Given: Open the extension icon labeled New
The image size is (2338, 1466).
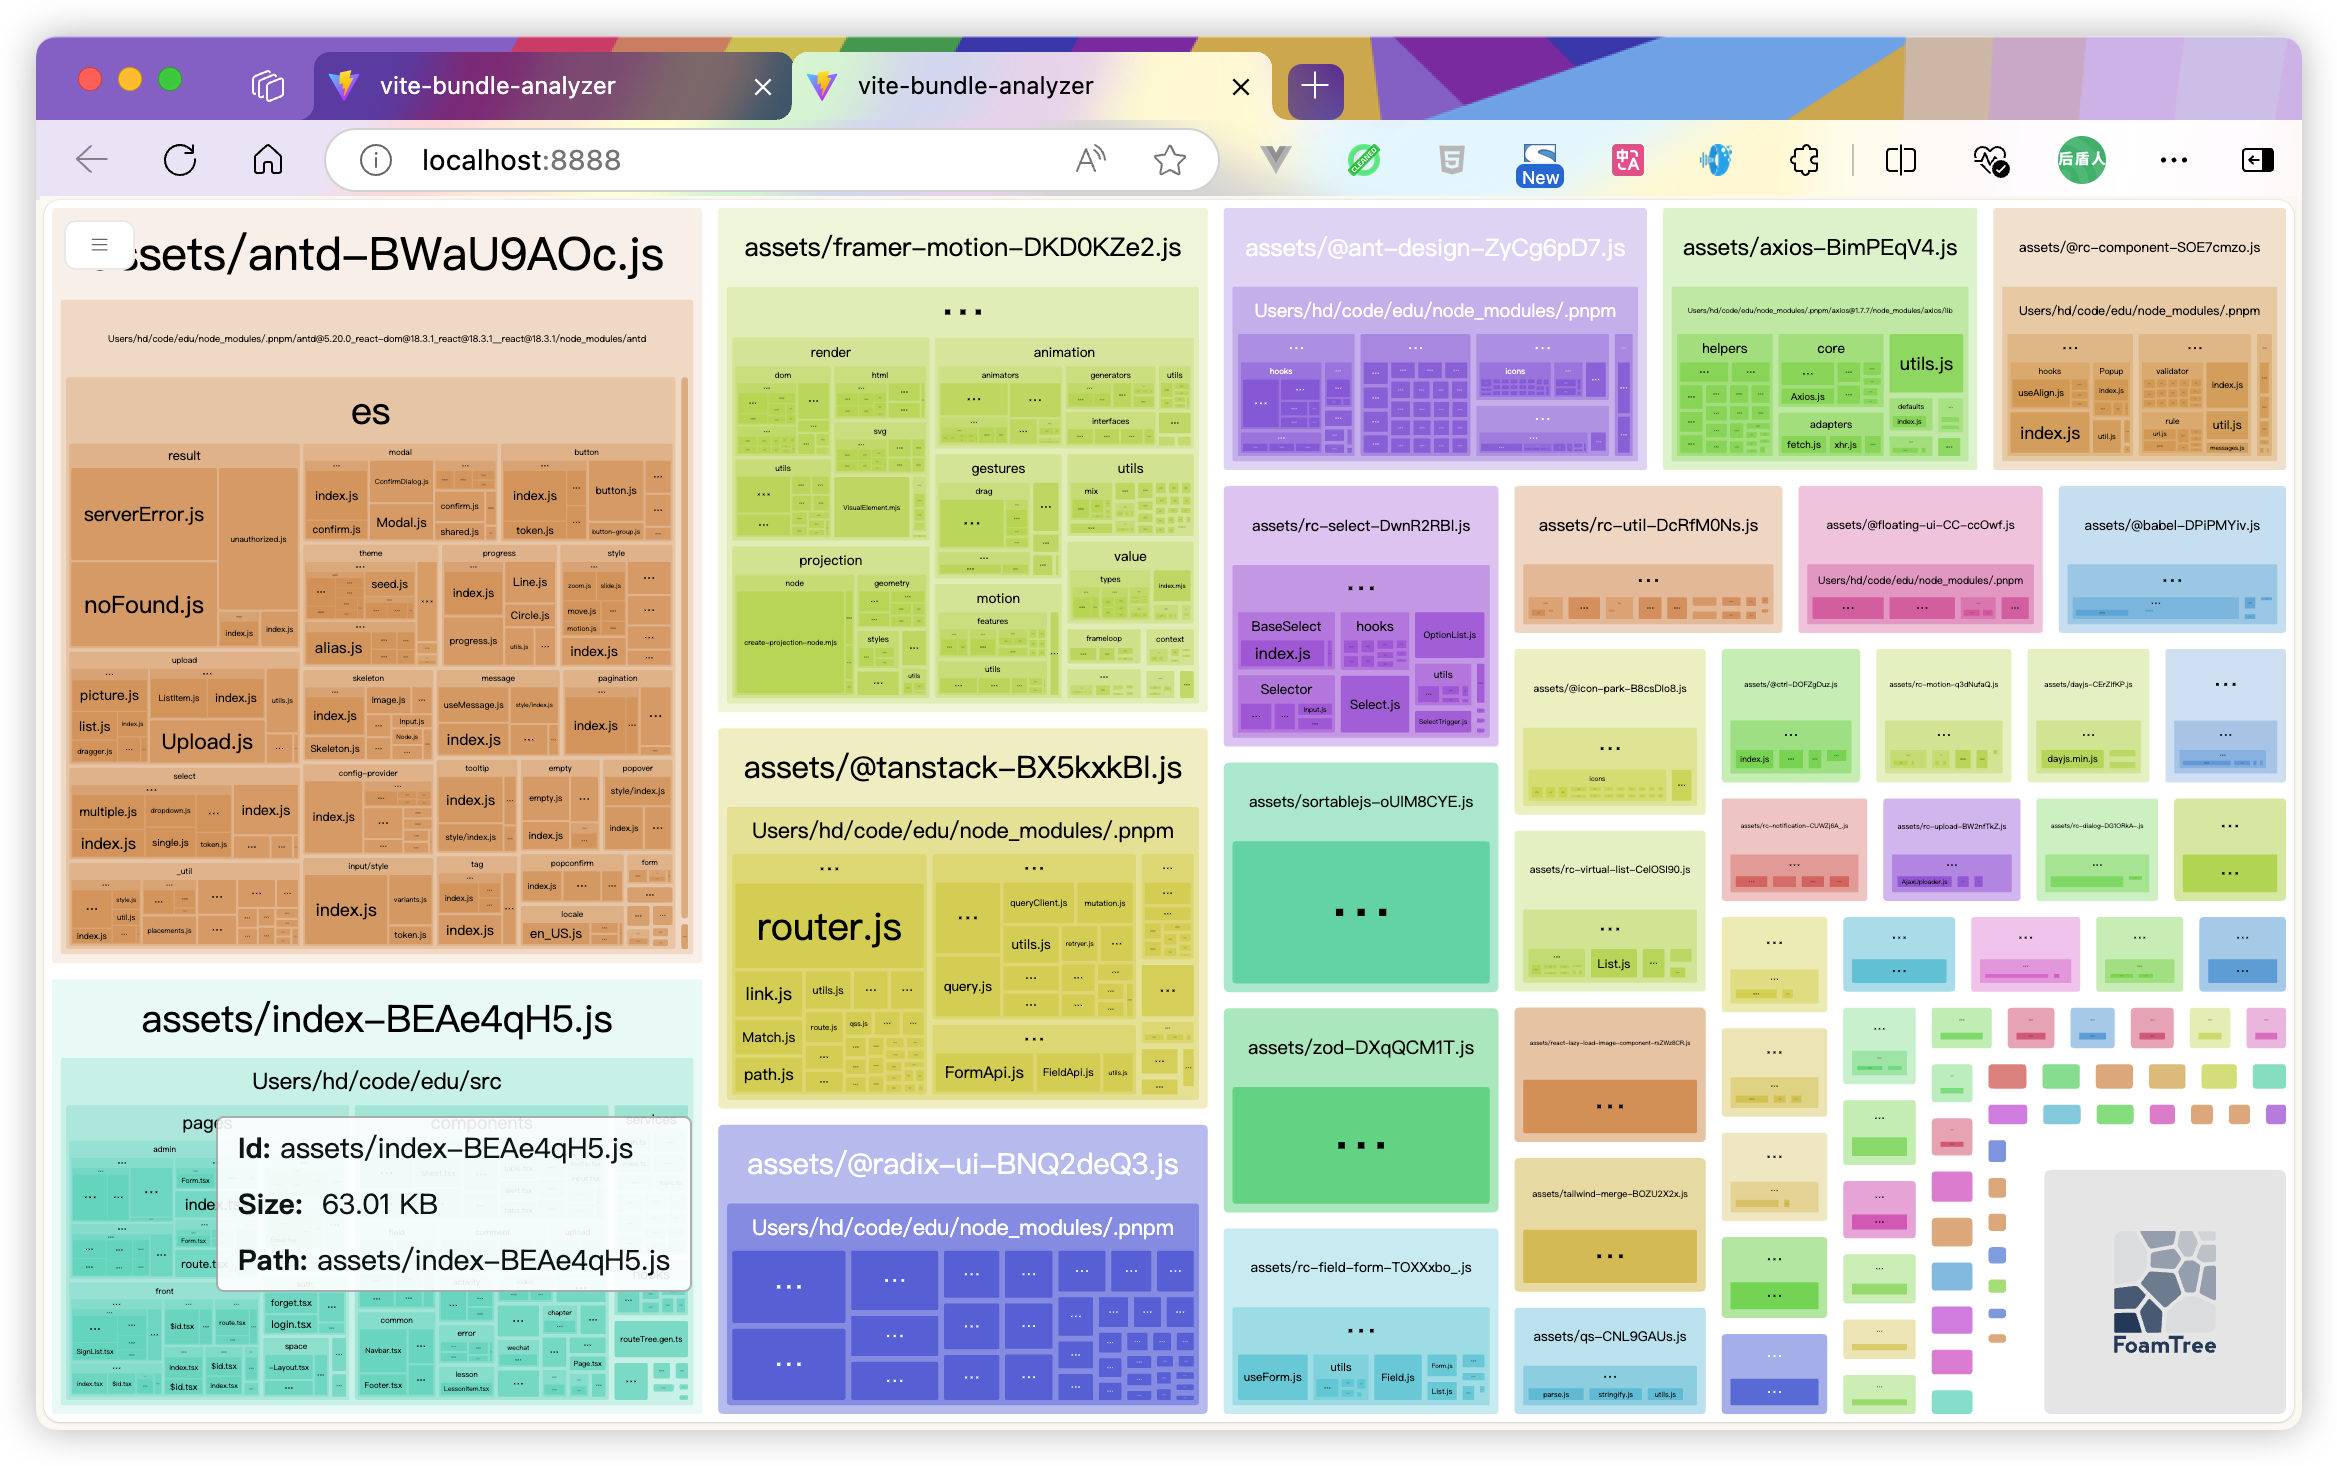Looking at the screenshot, I should (x=1540, y=164).
